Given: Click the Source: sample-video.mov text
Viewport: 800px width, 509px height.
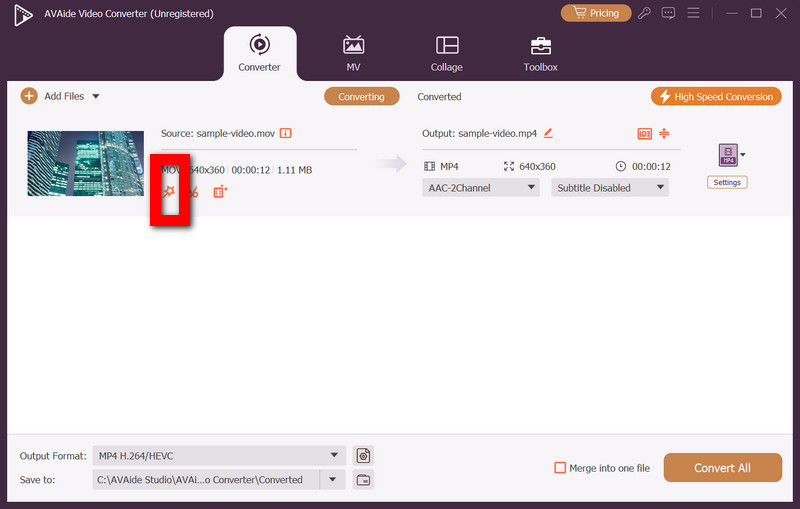Looking at the screenshot, I should pyautogui.click(x=218, y=133).
